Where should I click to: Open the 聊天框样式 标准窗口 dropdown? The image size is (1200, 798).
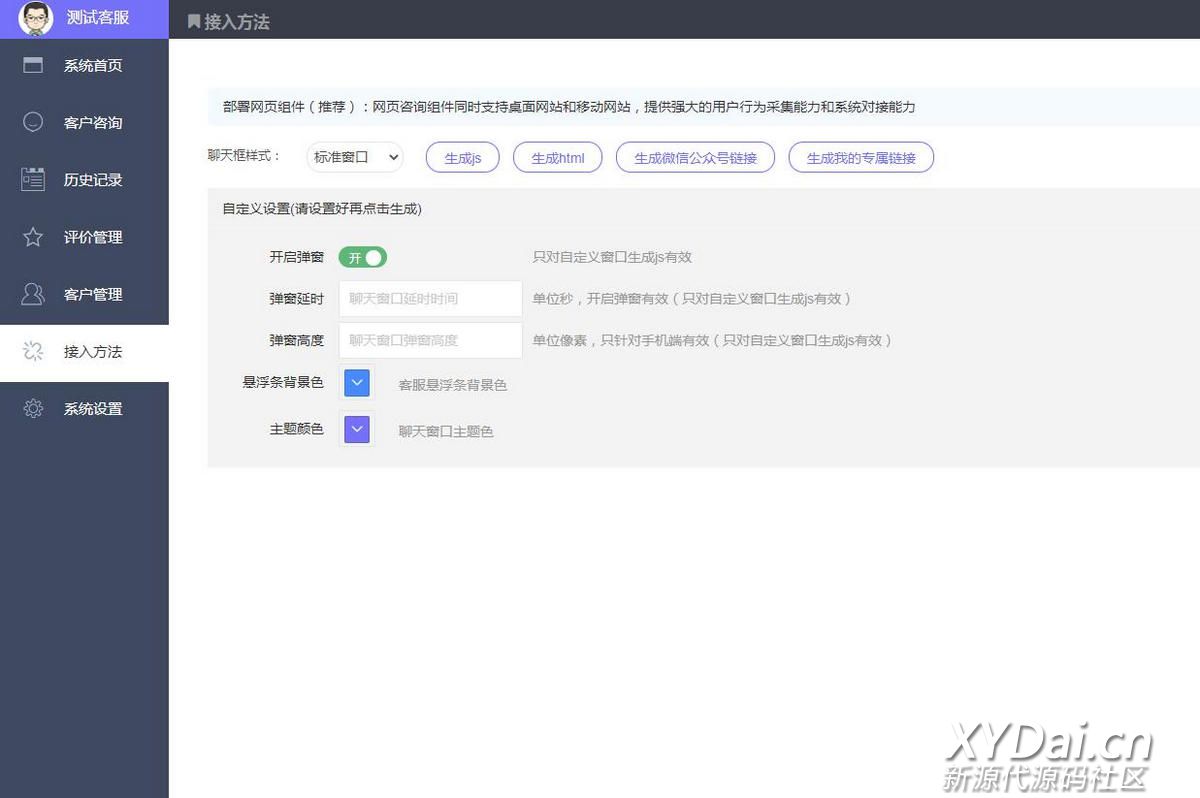click(x=354, y=157)
